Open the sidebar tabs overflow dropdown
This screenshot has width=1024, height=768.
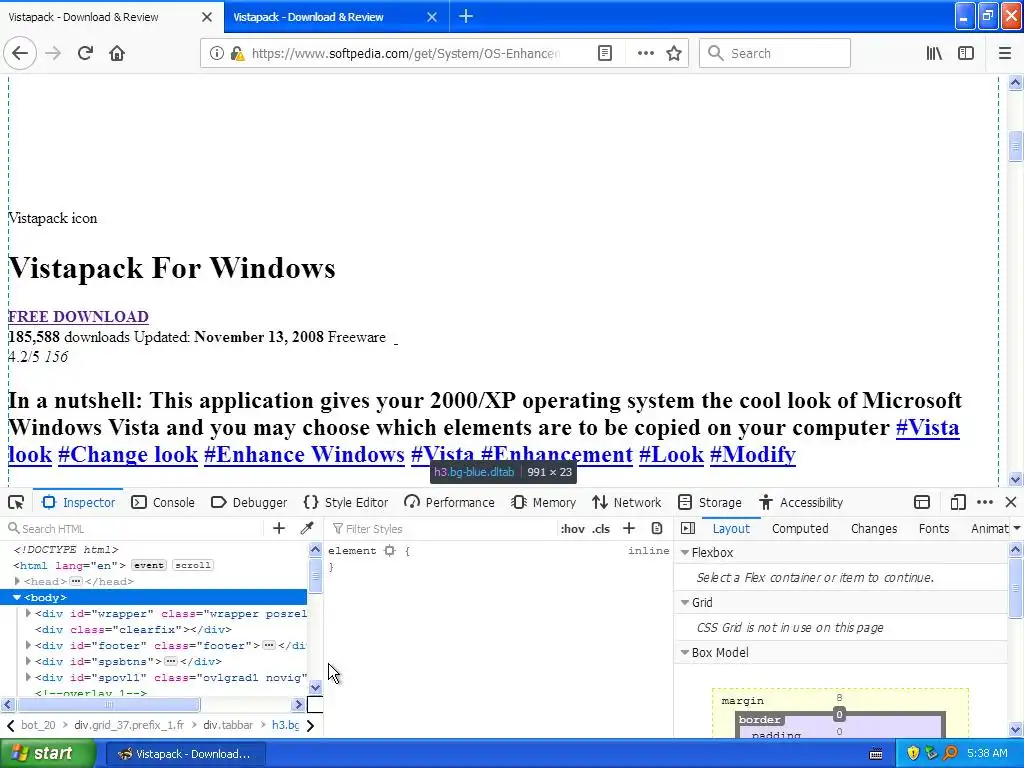pyautogui.click(x=1016, y=528)
